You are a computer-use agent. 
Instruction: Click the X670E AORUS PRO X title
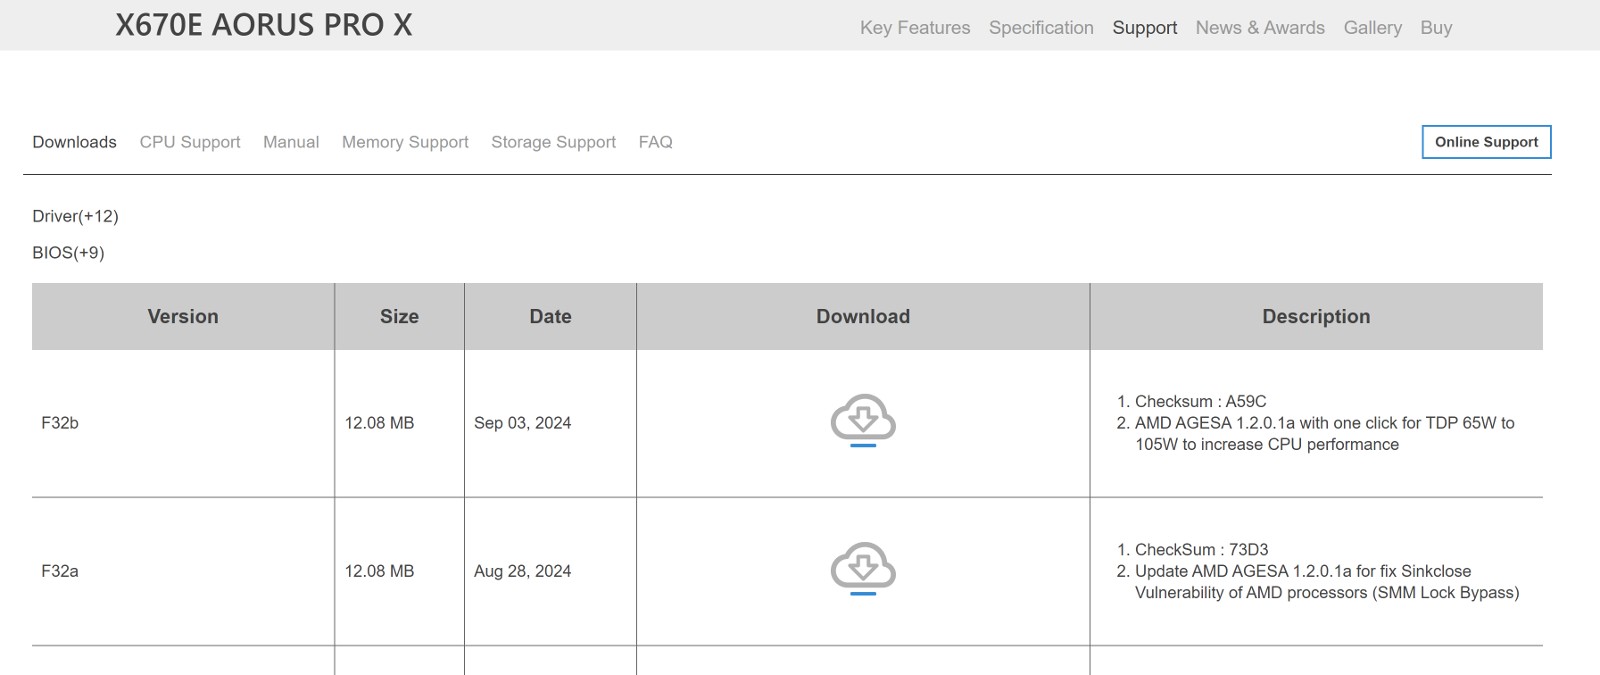[x=264, y=25]
